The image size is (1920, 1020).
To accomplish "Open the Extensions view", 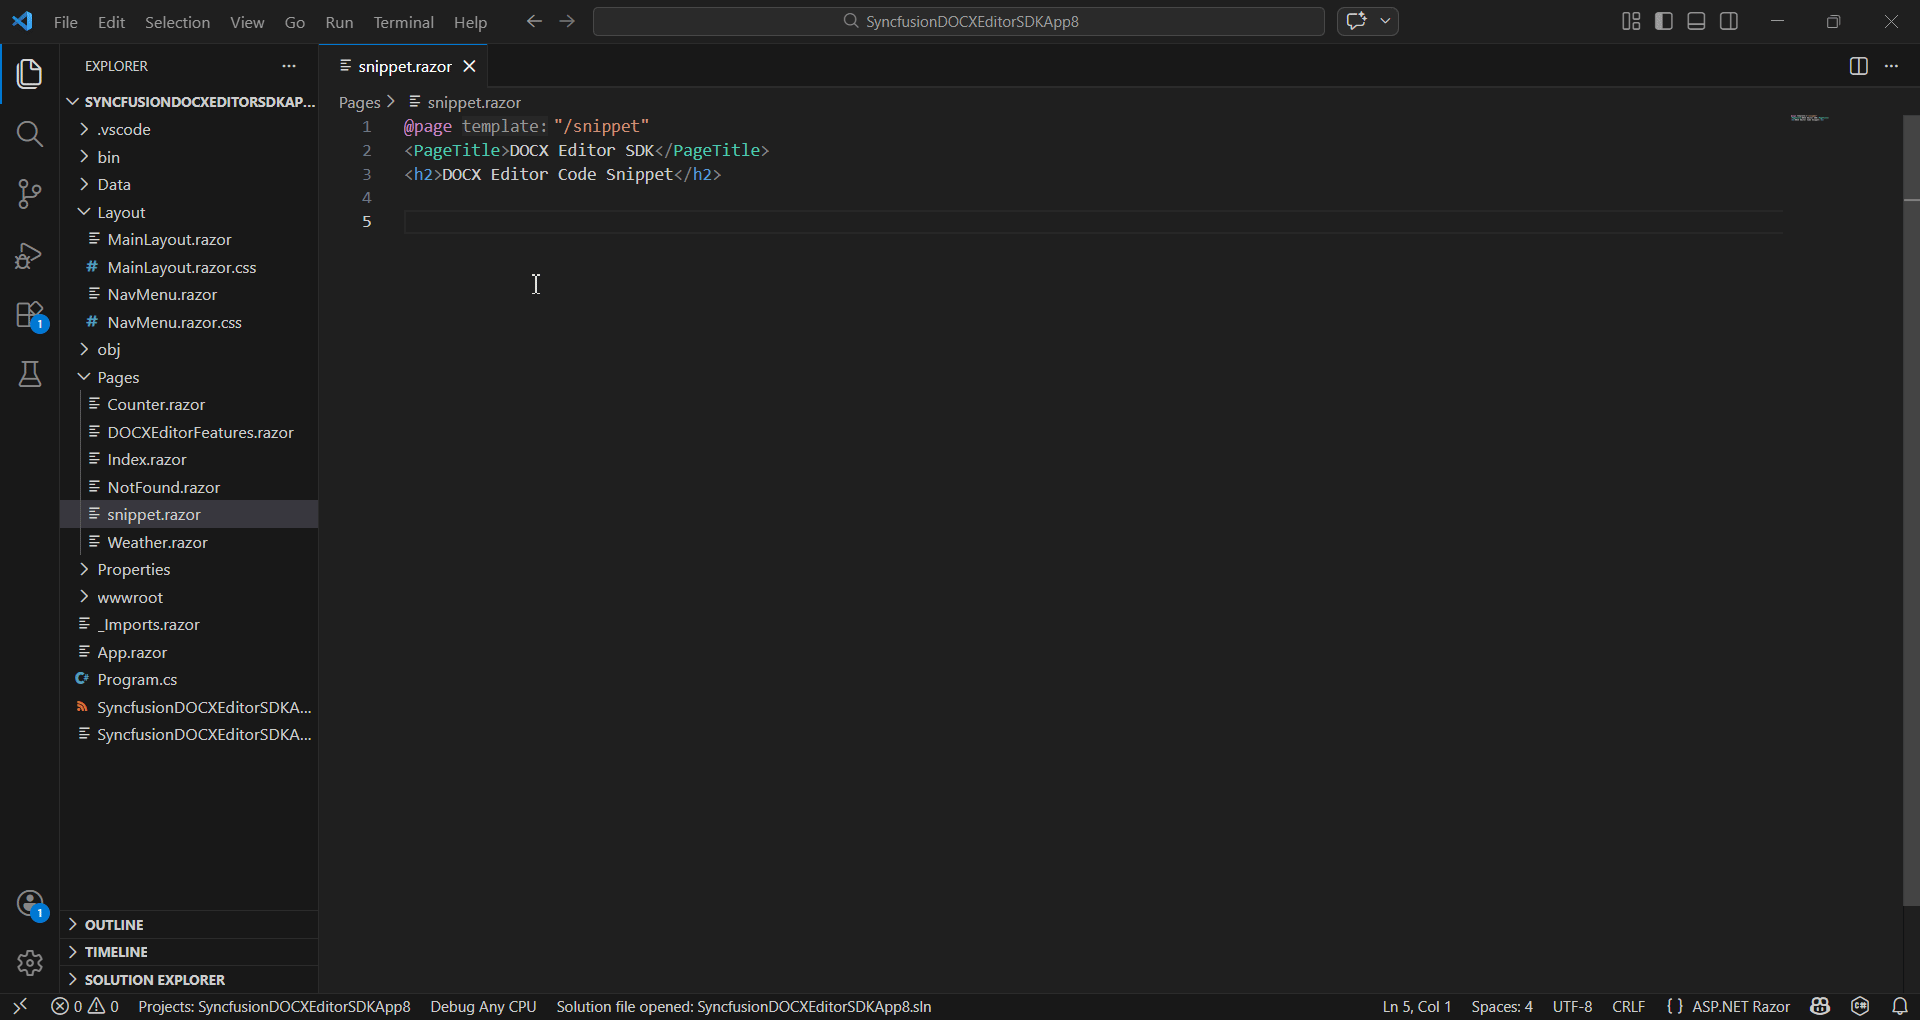I will (x=29, y=316).
